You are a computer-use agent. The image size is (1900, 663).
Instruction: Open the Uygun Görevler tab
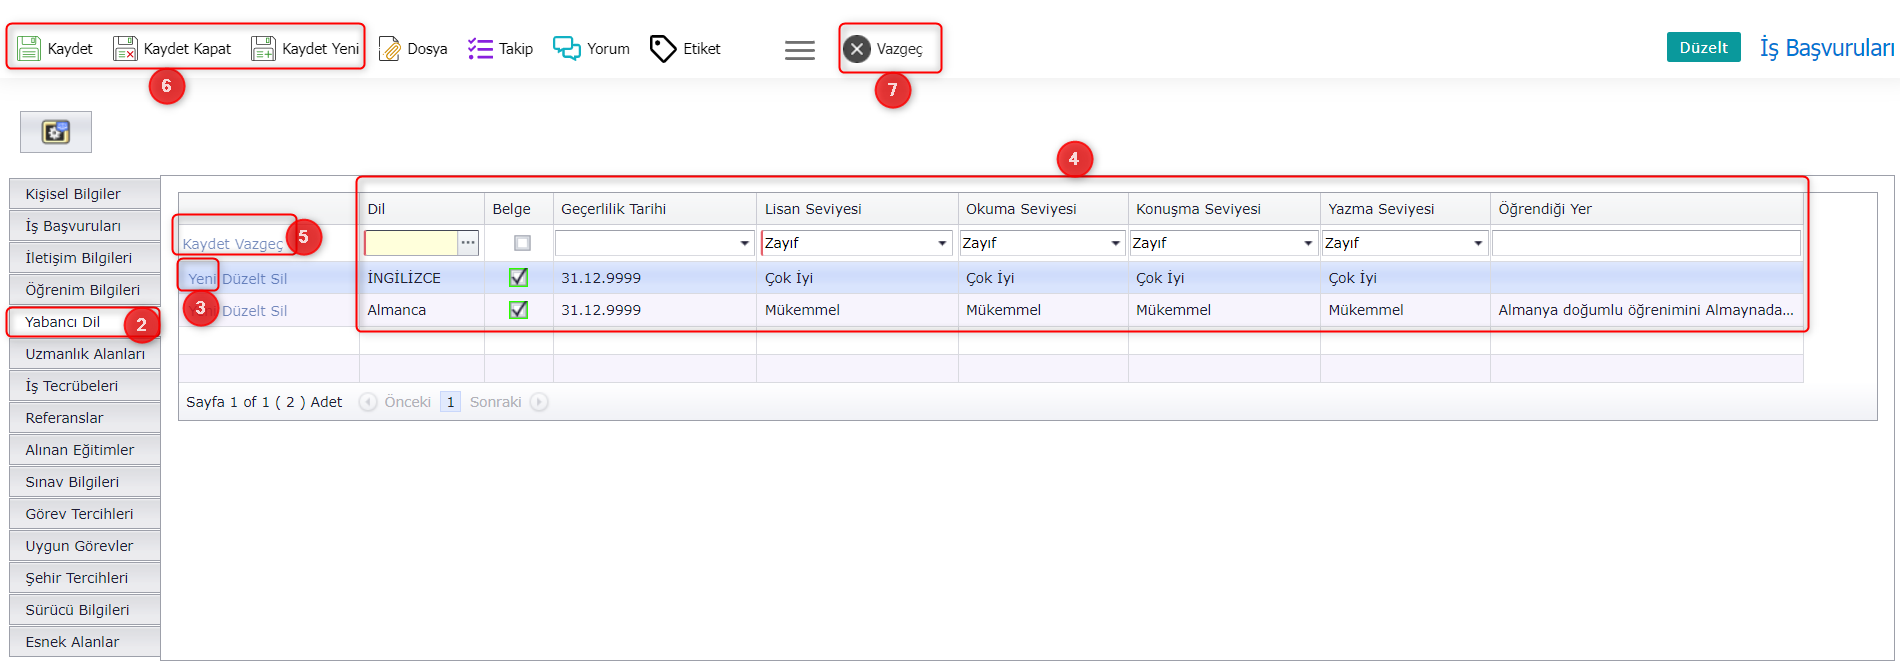[85, 546]
